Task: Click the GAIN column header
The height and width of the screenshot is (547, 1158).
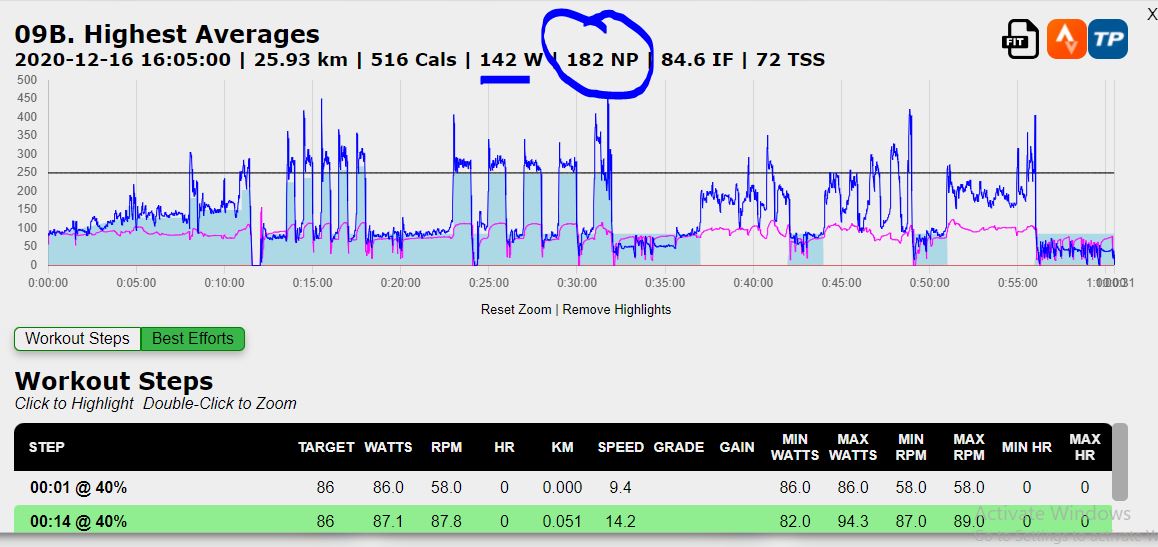Action: tap(737, 447)
